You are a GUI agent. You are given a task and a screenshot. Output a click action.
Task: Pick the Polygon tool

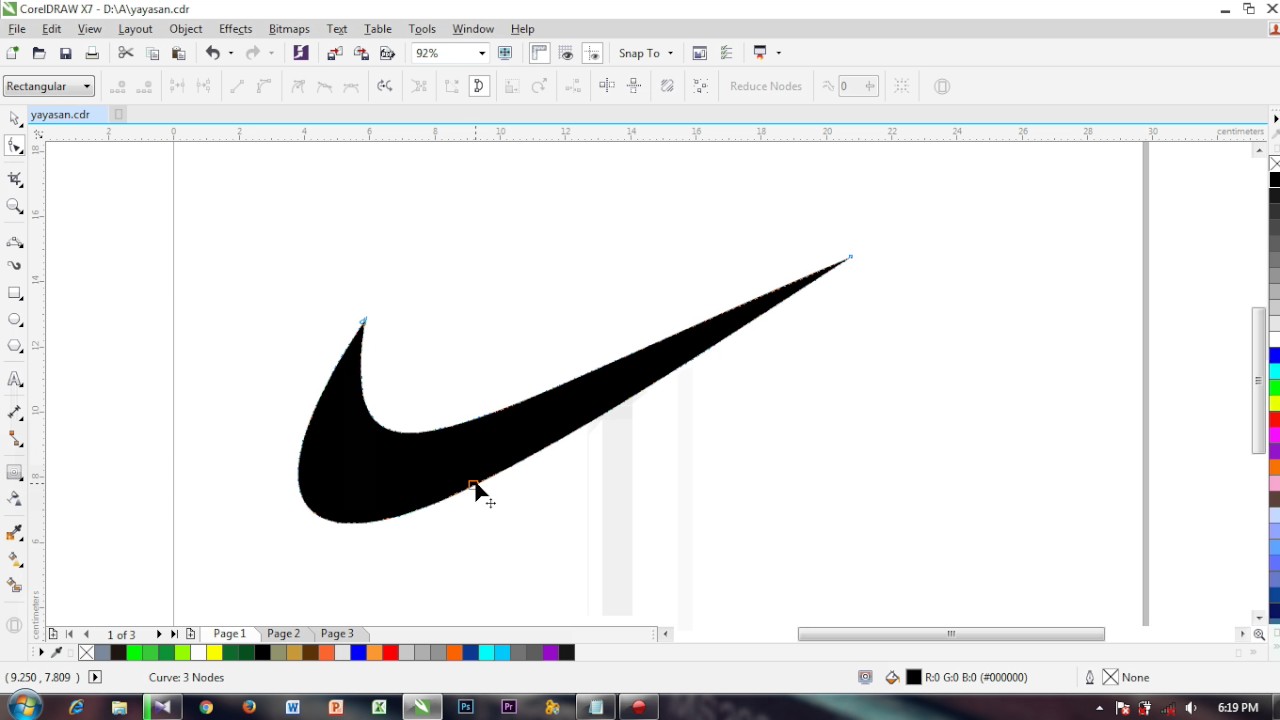(x=15, y=346)
